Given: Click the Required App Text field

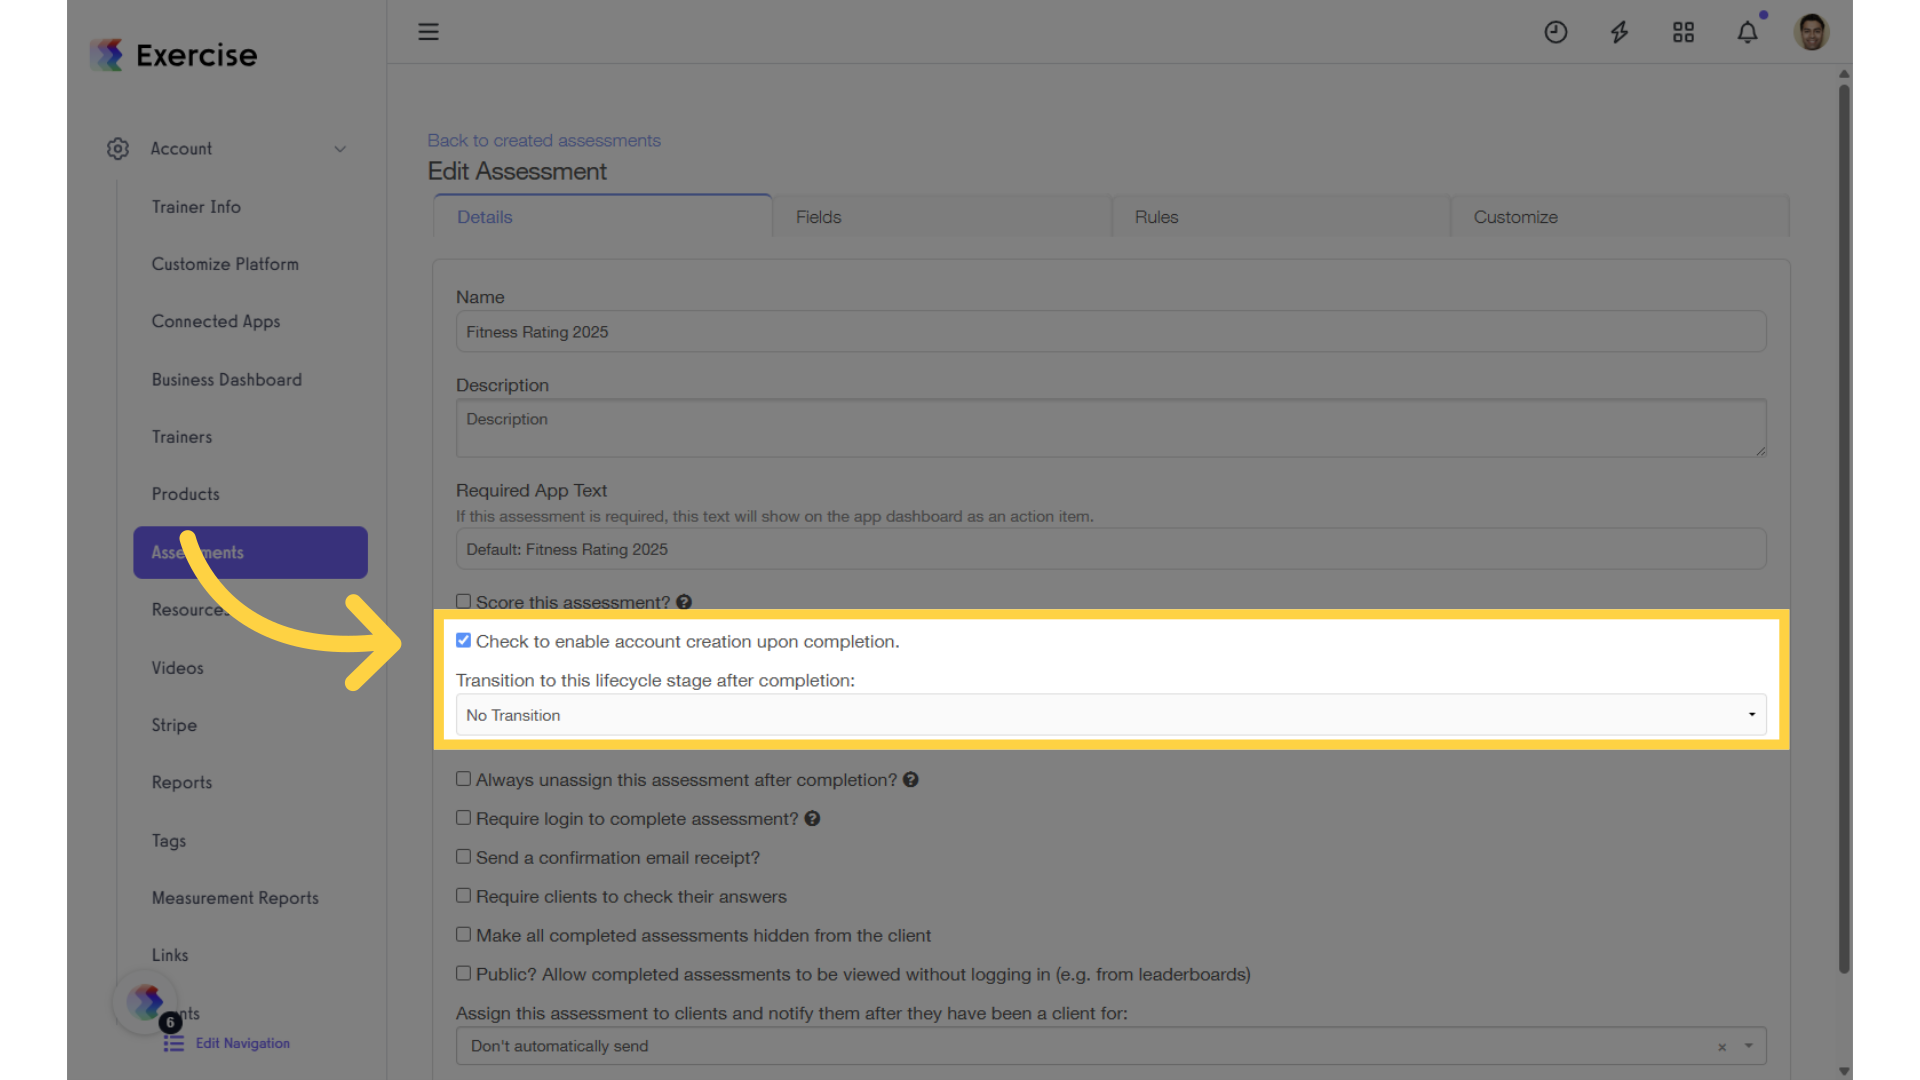Looking at the screenshot, I should tap(1111, 549).
